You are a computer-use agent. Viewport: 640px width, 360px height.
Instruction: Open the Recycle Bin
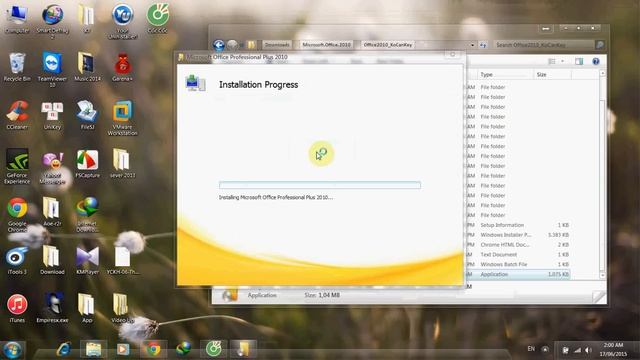(17, 67)
